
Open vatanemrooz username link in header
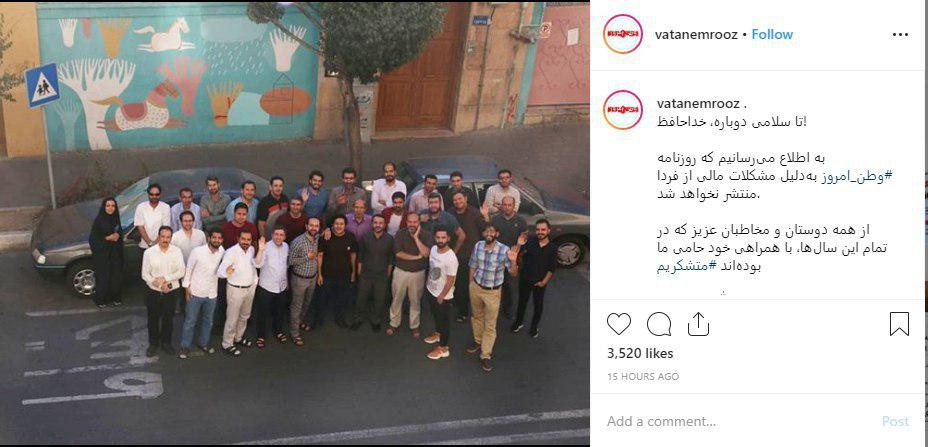pyautogui.click(x=696, y=34)
